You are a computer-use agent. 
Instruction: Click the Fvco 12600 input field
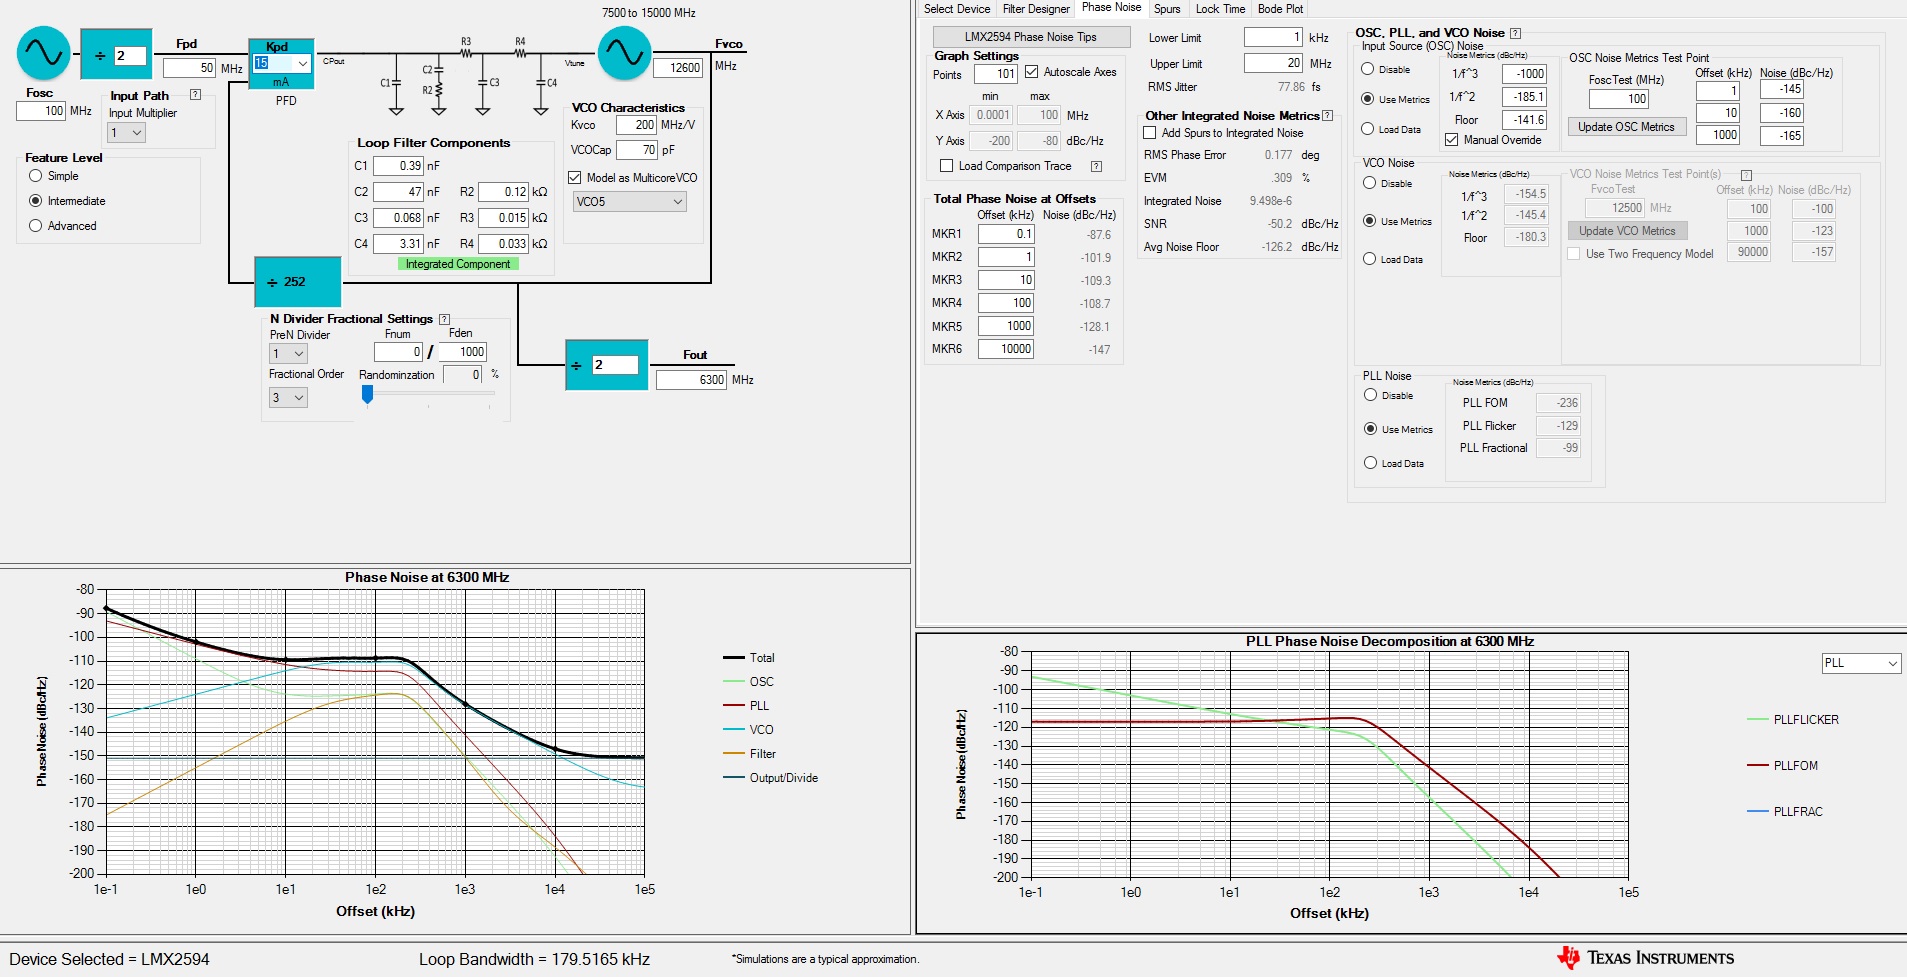[x=678, y=68]
